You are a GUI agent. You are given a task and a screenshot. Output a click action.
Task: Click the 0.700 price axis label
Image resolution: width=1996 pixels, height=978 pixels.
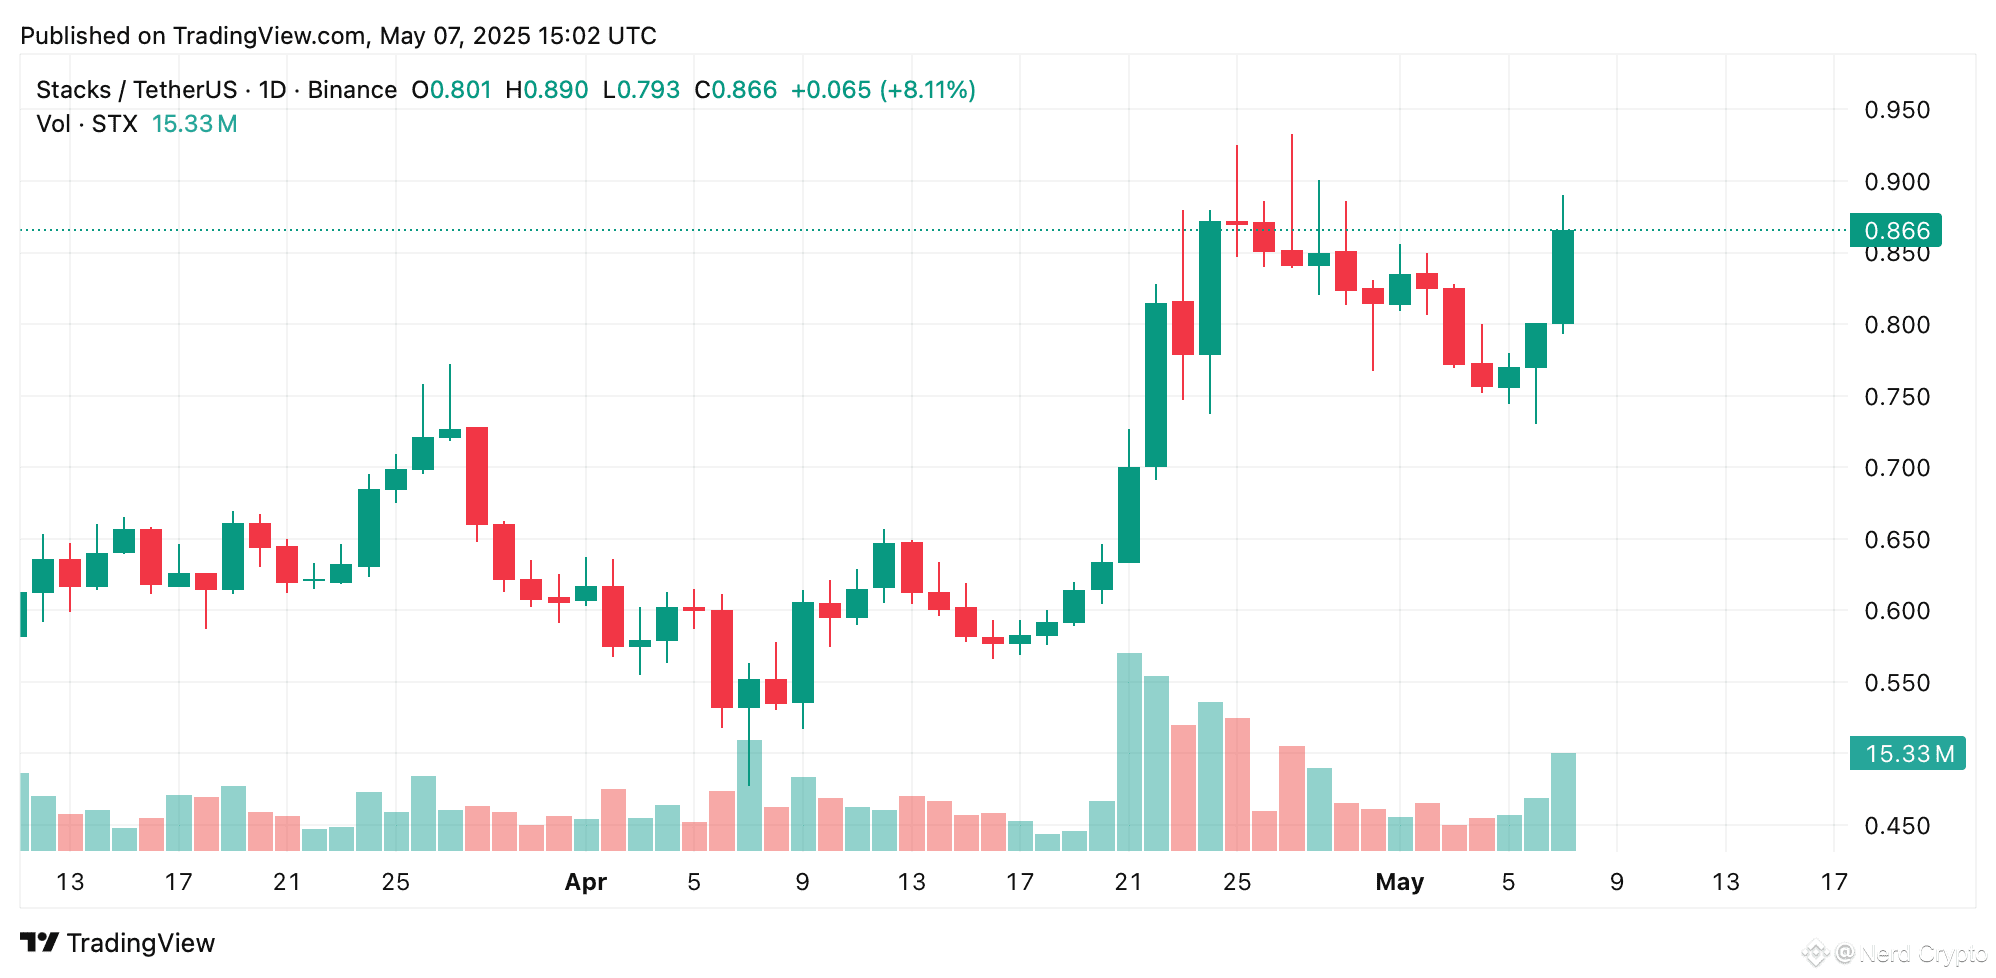1897,468
